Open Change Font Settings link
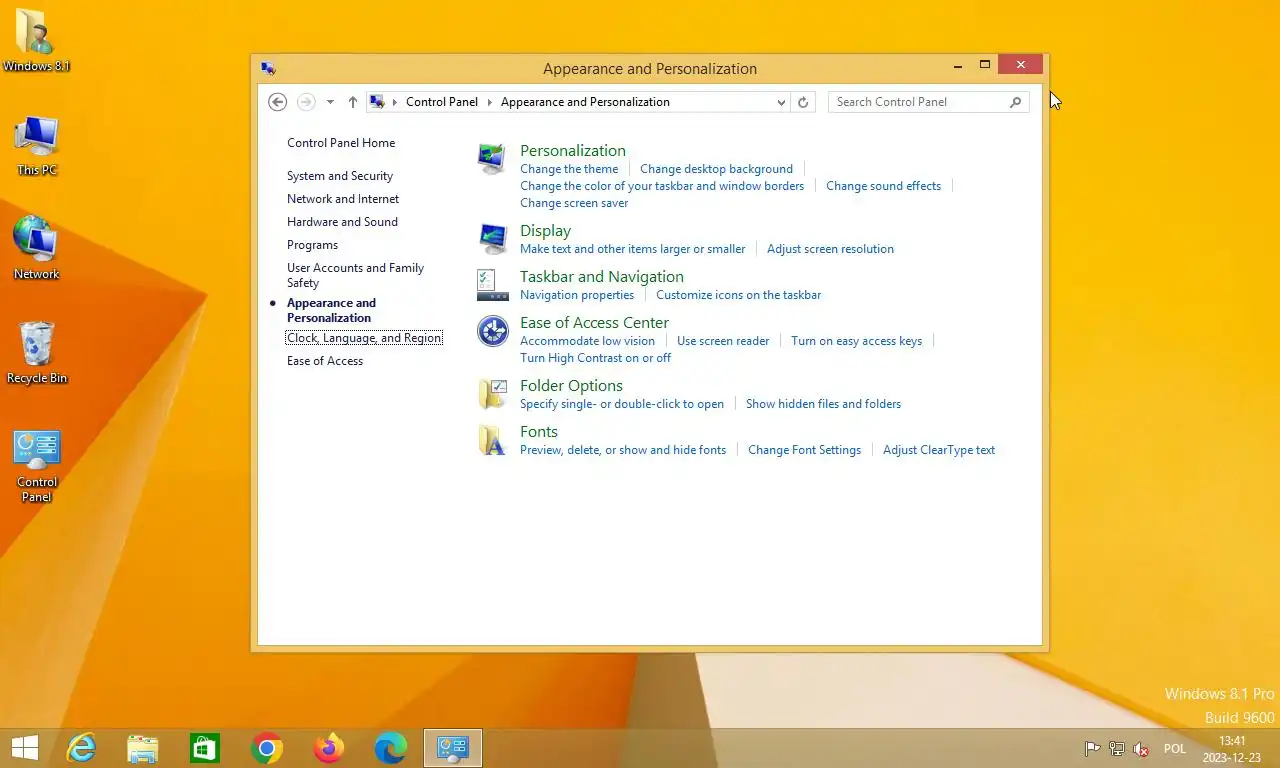Viewport: 1280px width, 768px height. point(804,450)
